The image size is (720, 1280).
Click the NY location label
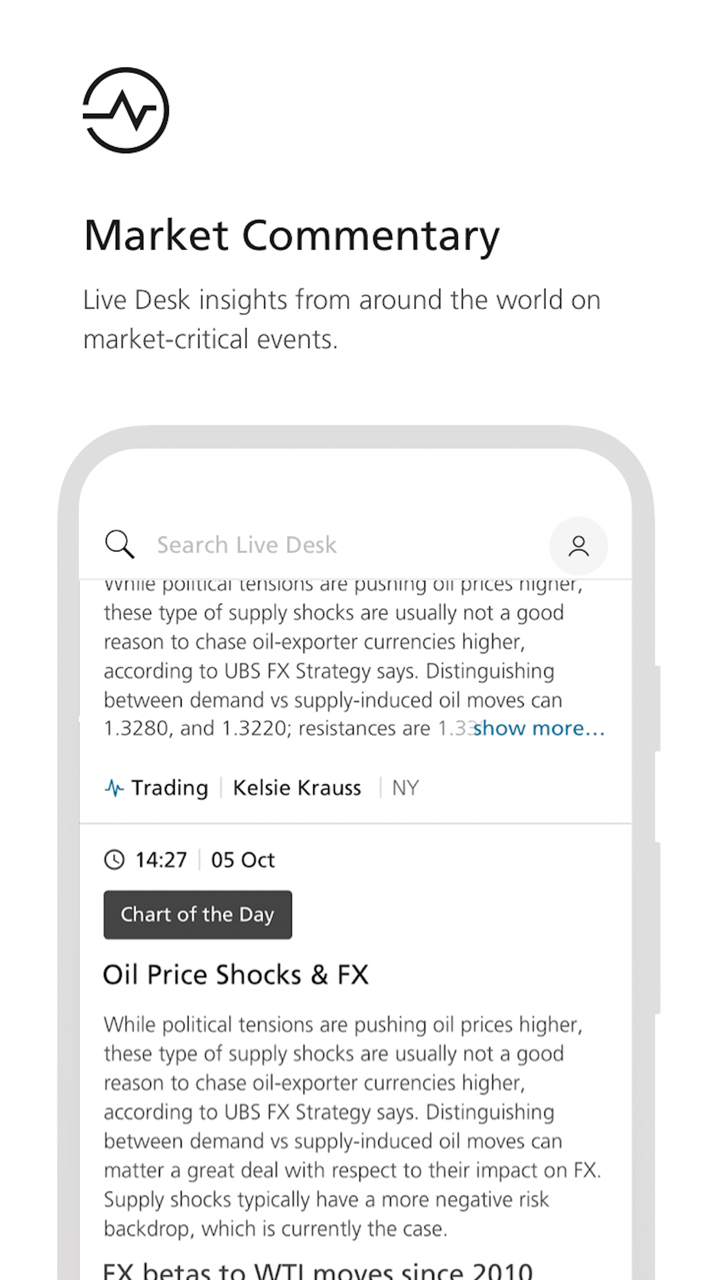(x=405, y=788)
